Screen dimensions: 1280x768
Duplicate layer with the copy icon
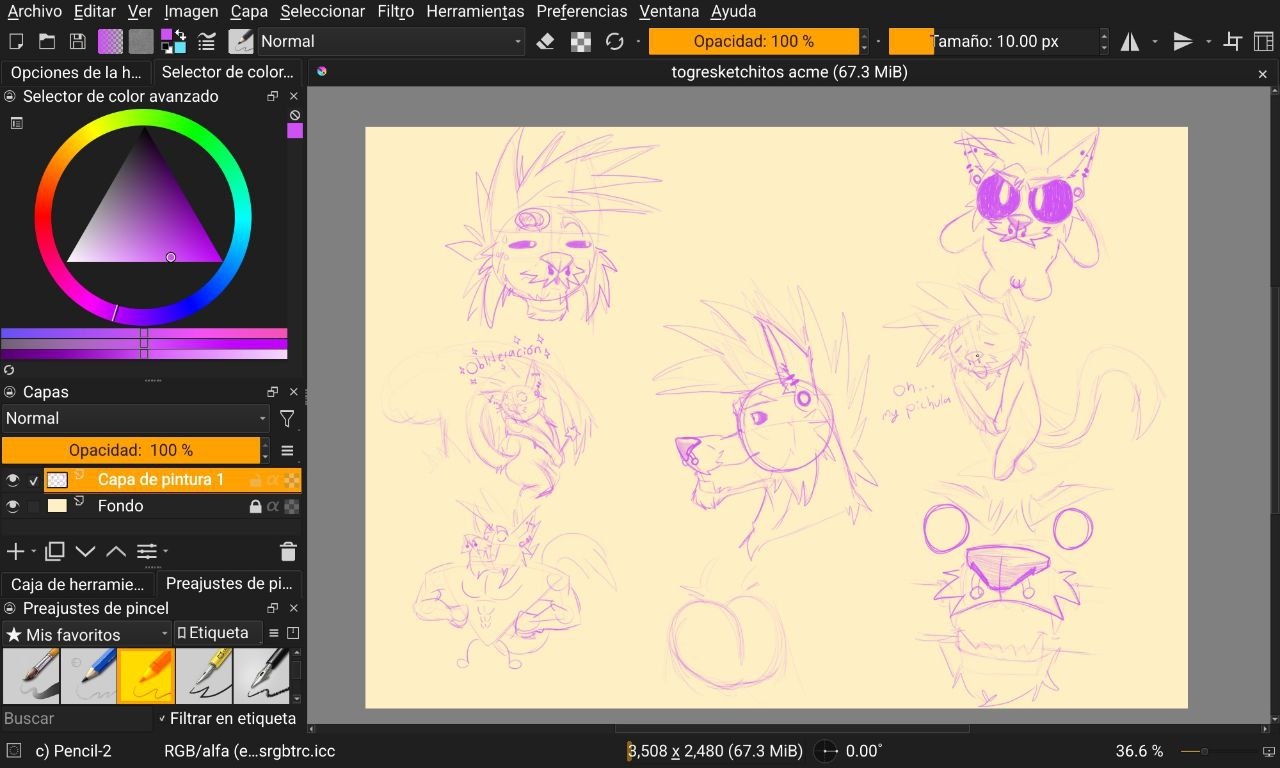[55, 551]
